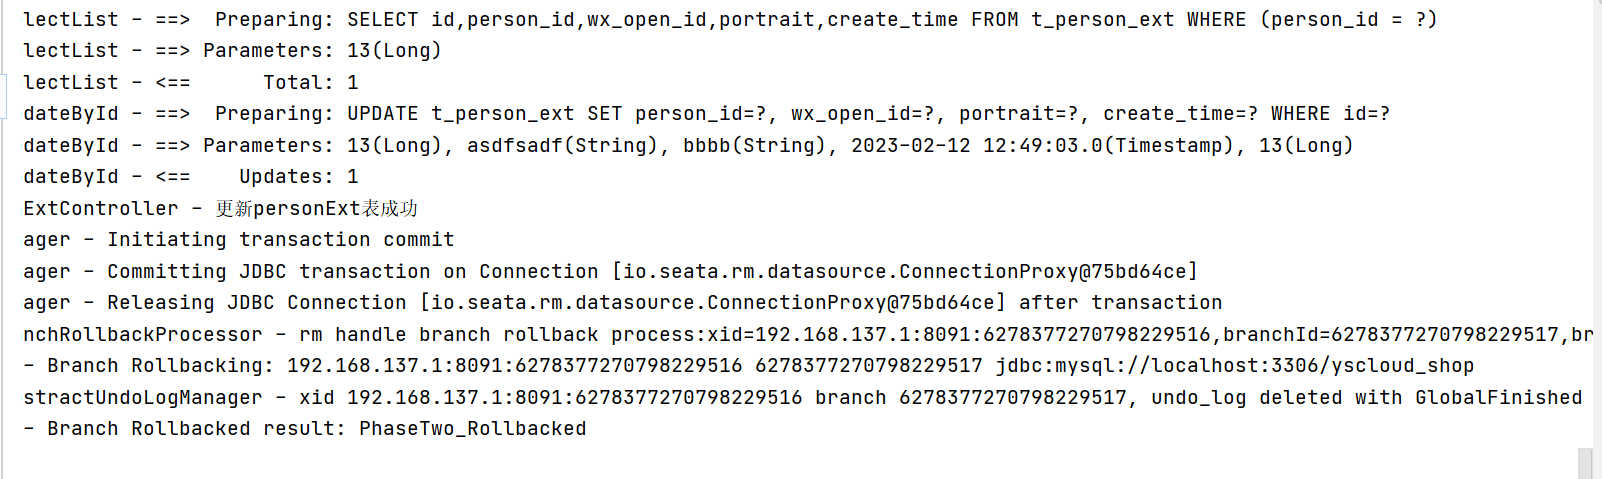Screen dimensions: 1602x479
Task: Click the "Branch Rollbacking" log line text
Action: point(155,366)
